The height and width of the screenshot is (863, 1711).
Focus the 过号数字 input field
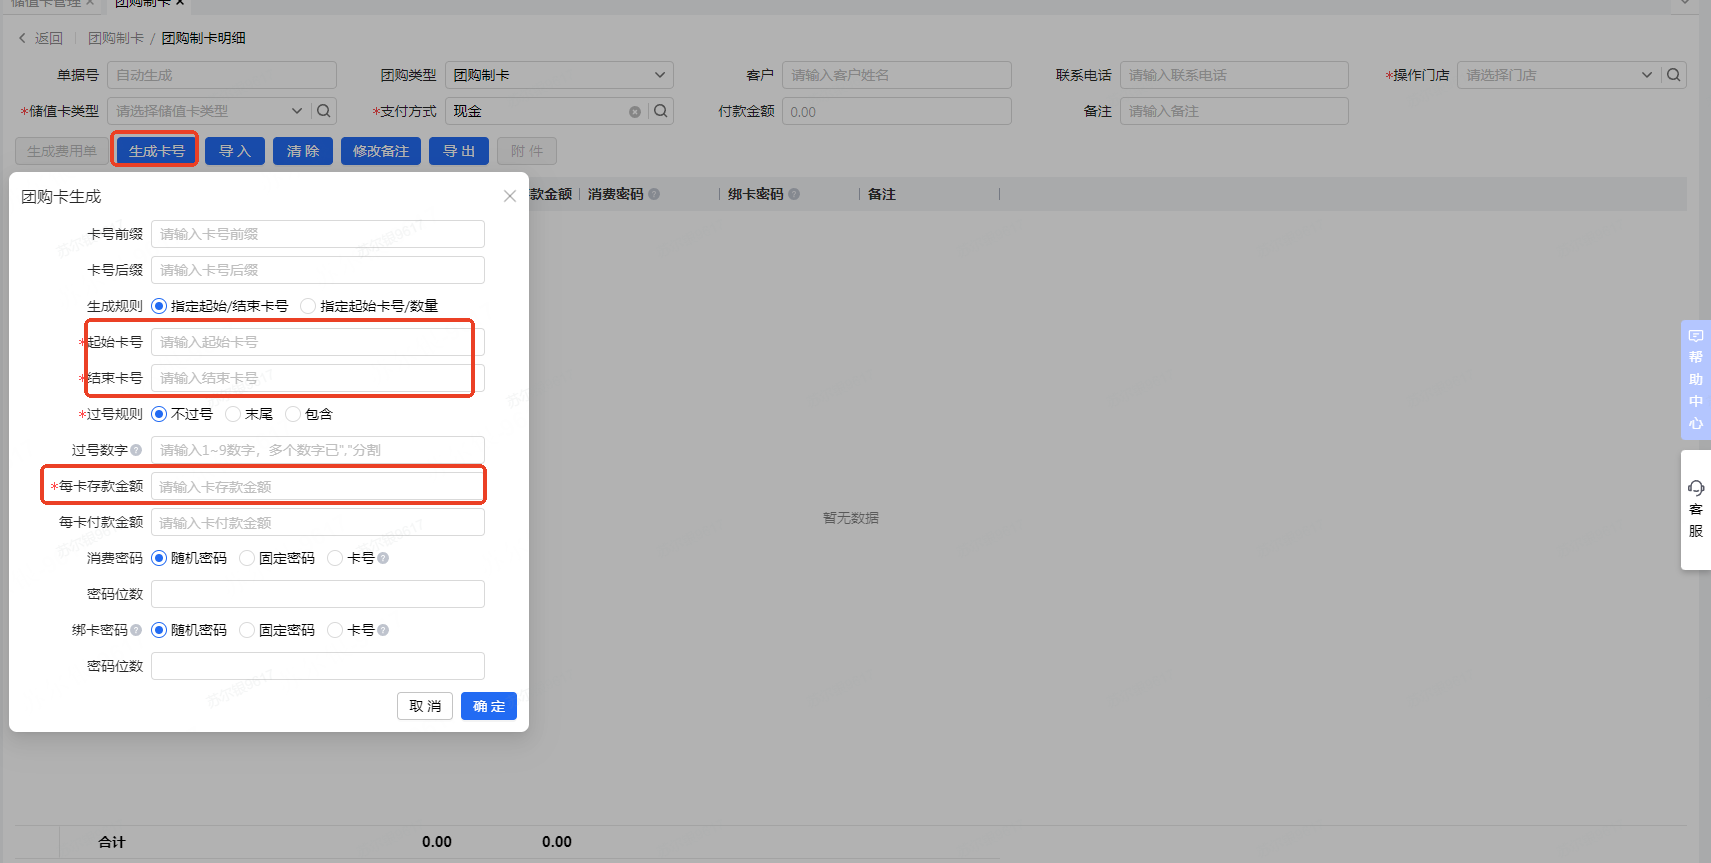[318, 450]
